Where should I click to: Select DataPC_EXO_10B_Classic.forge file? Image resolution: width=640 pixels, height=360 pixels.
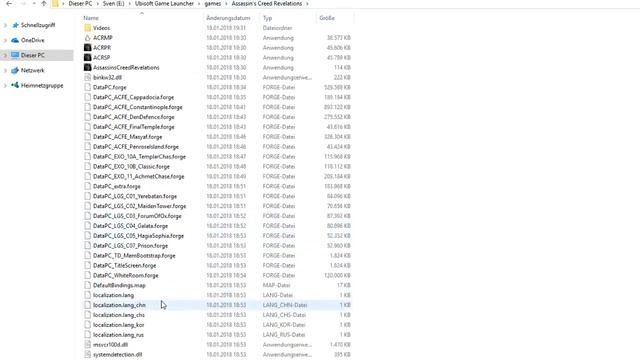click(131, 167)
